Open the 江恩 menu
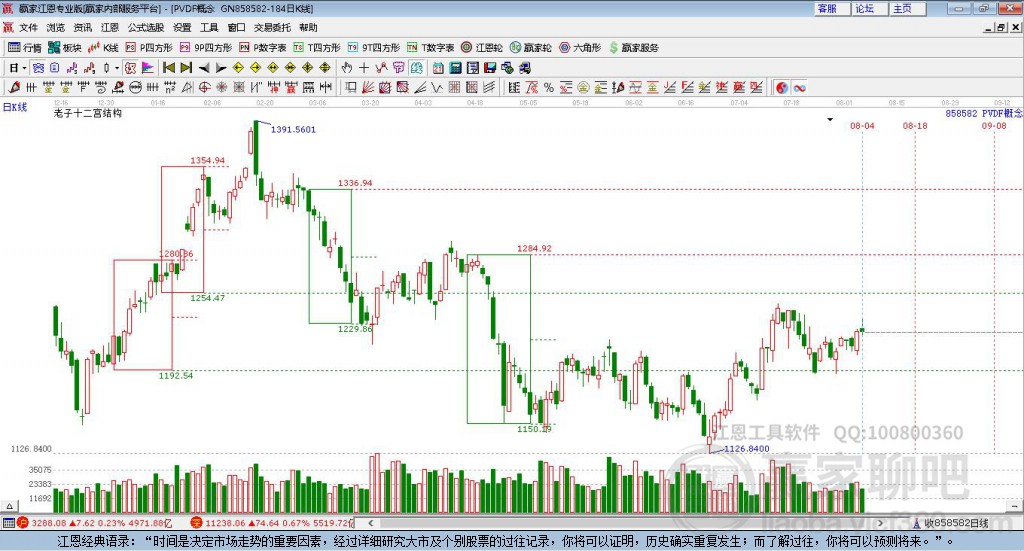This screenshot has width=1024, height=551. coord(110,27)
